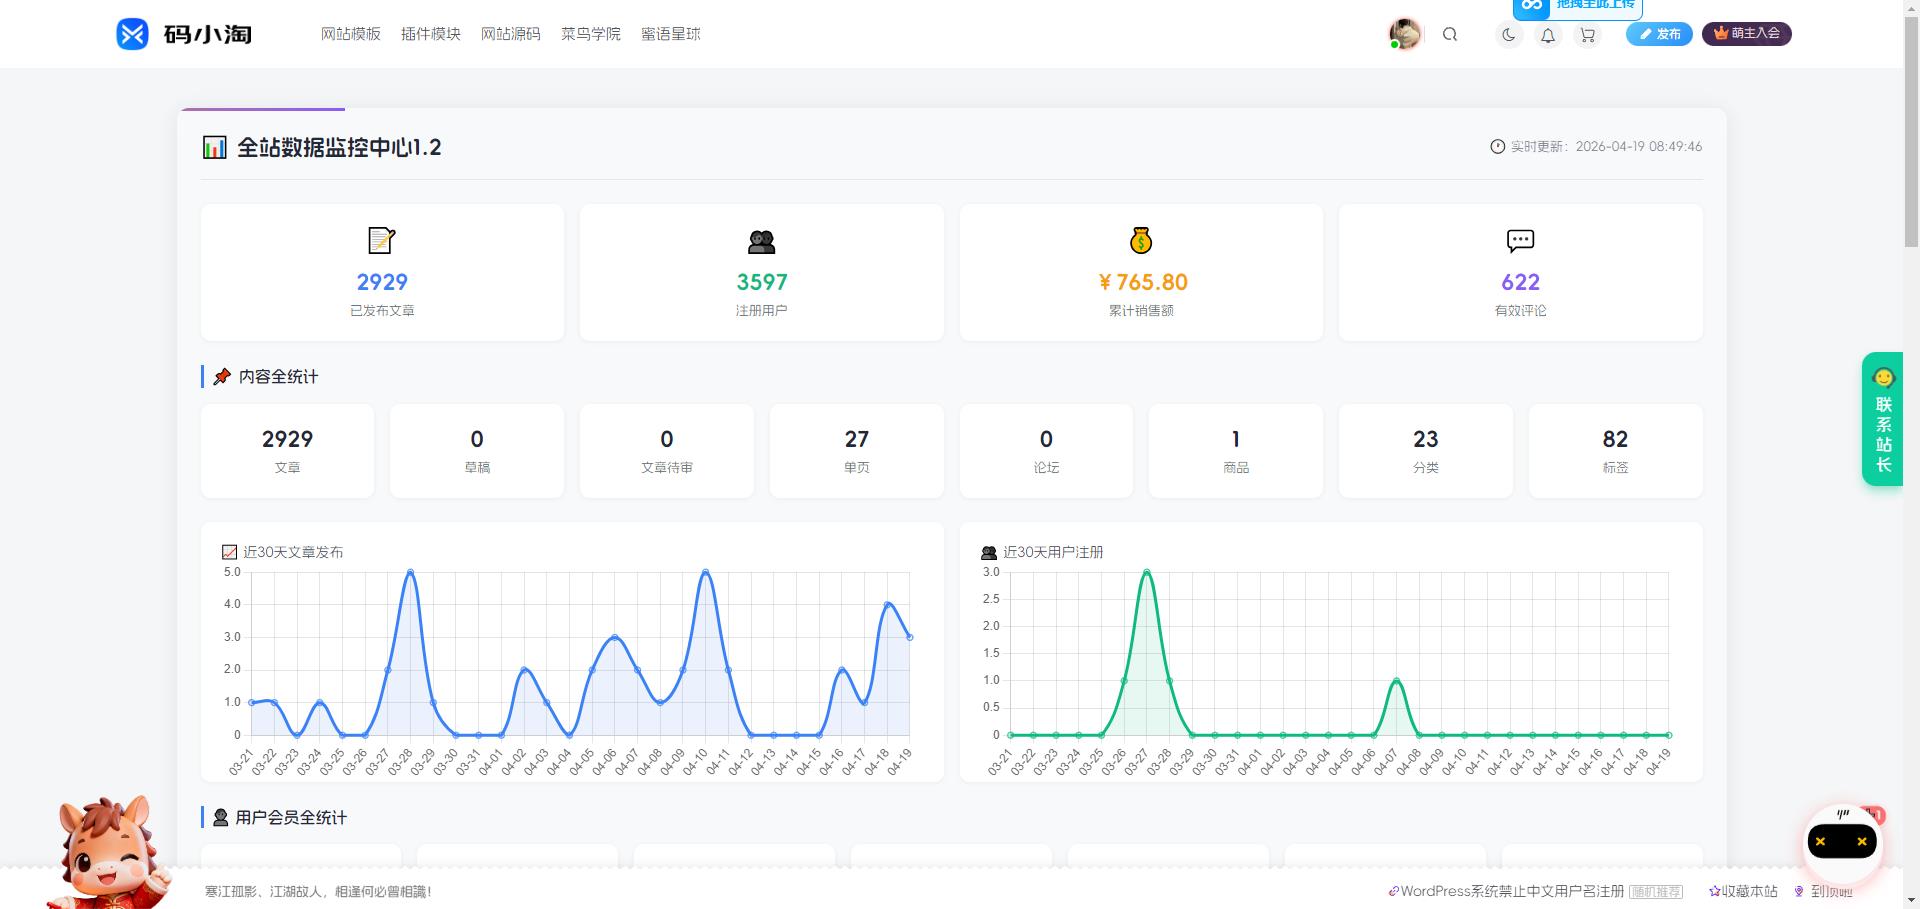Open the shopping cart icon
This screenshot has height=909, width=1920.
(1587, 35)
